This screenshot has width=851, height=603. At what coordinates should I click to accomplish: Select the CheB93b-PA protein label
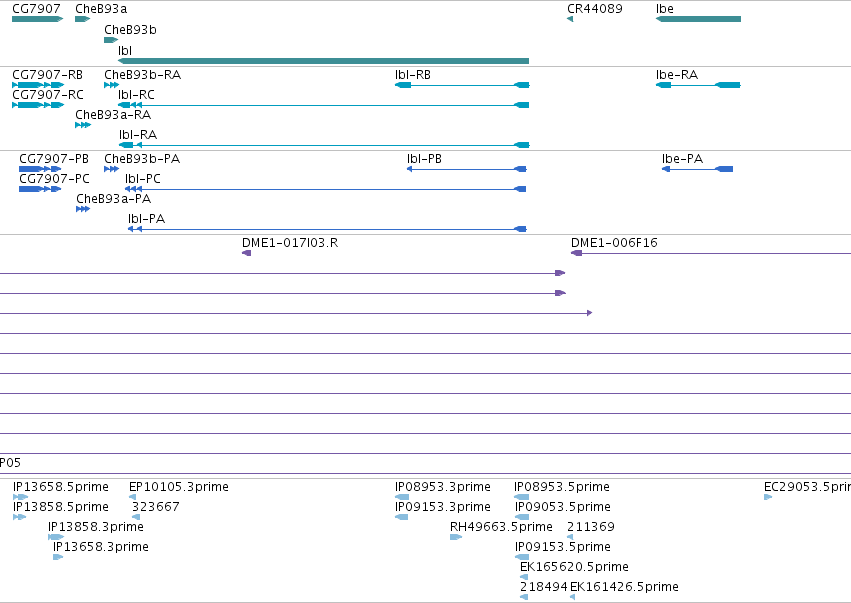142,159
